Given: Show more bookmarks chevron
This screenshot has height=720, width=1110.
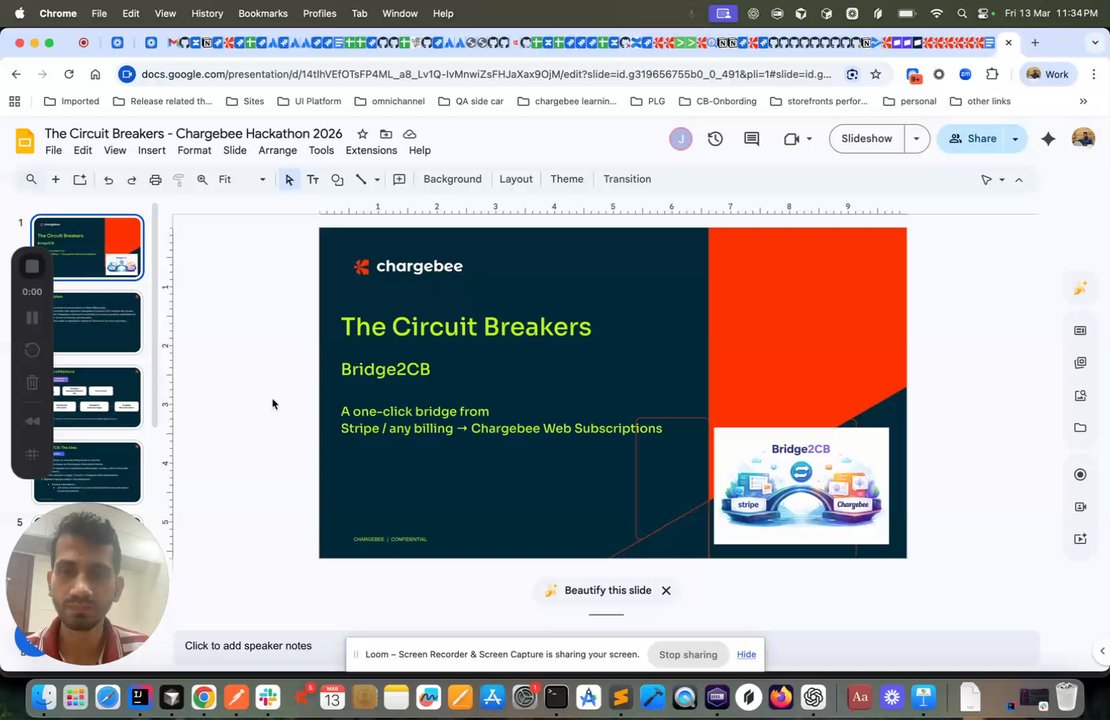Looking at the screenshot, I should [x=1083, y=101].
